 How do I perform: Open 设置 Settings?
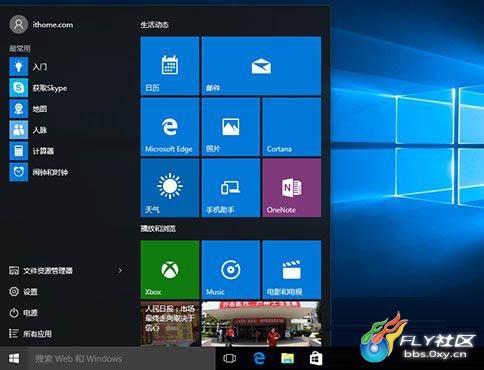(x=23, y=292)
